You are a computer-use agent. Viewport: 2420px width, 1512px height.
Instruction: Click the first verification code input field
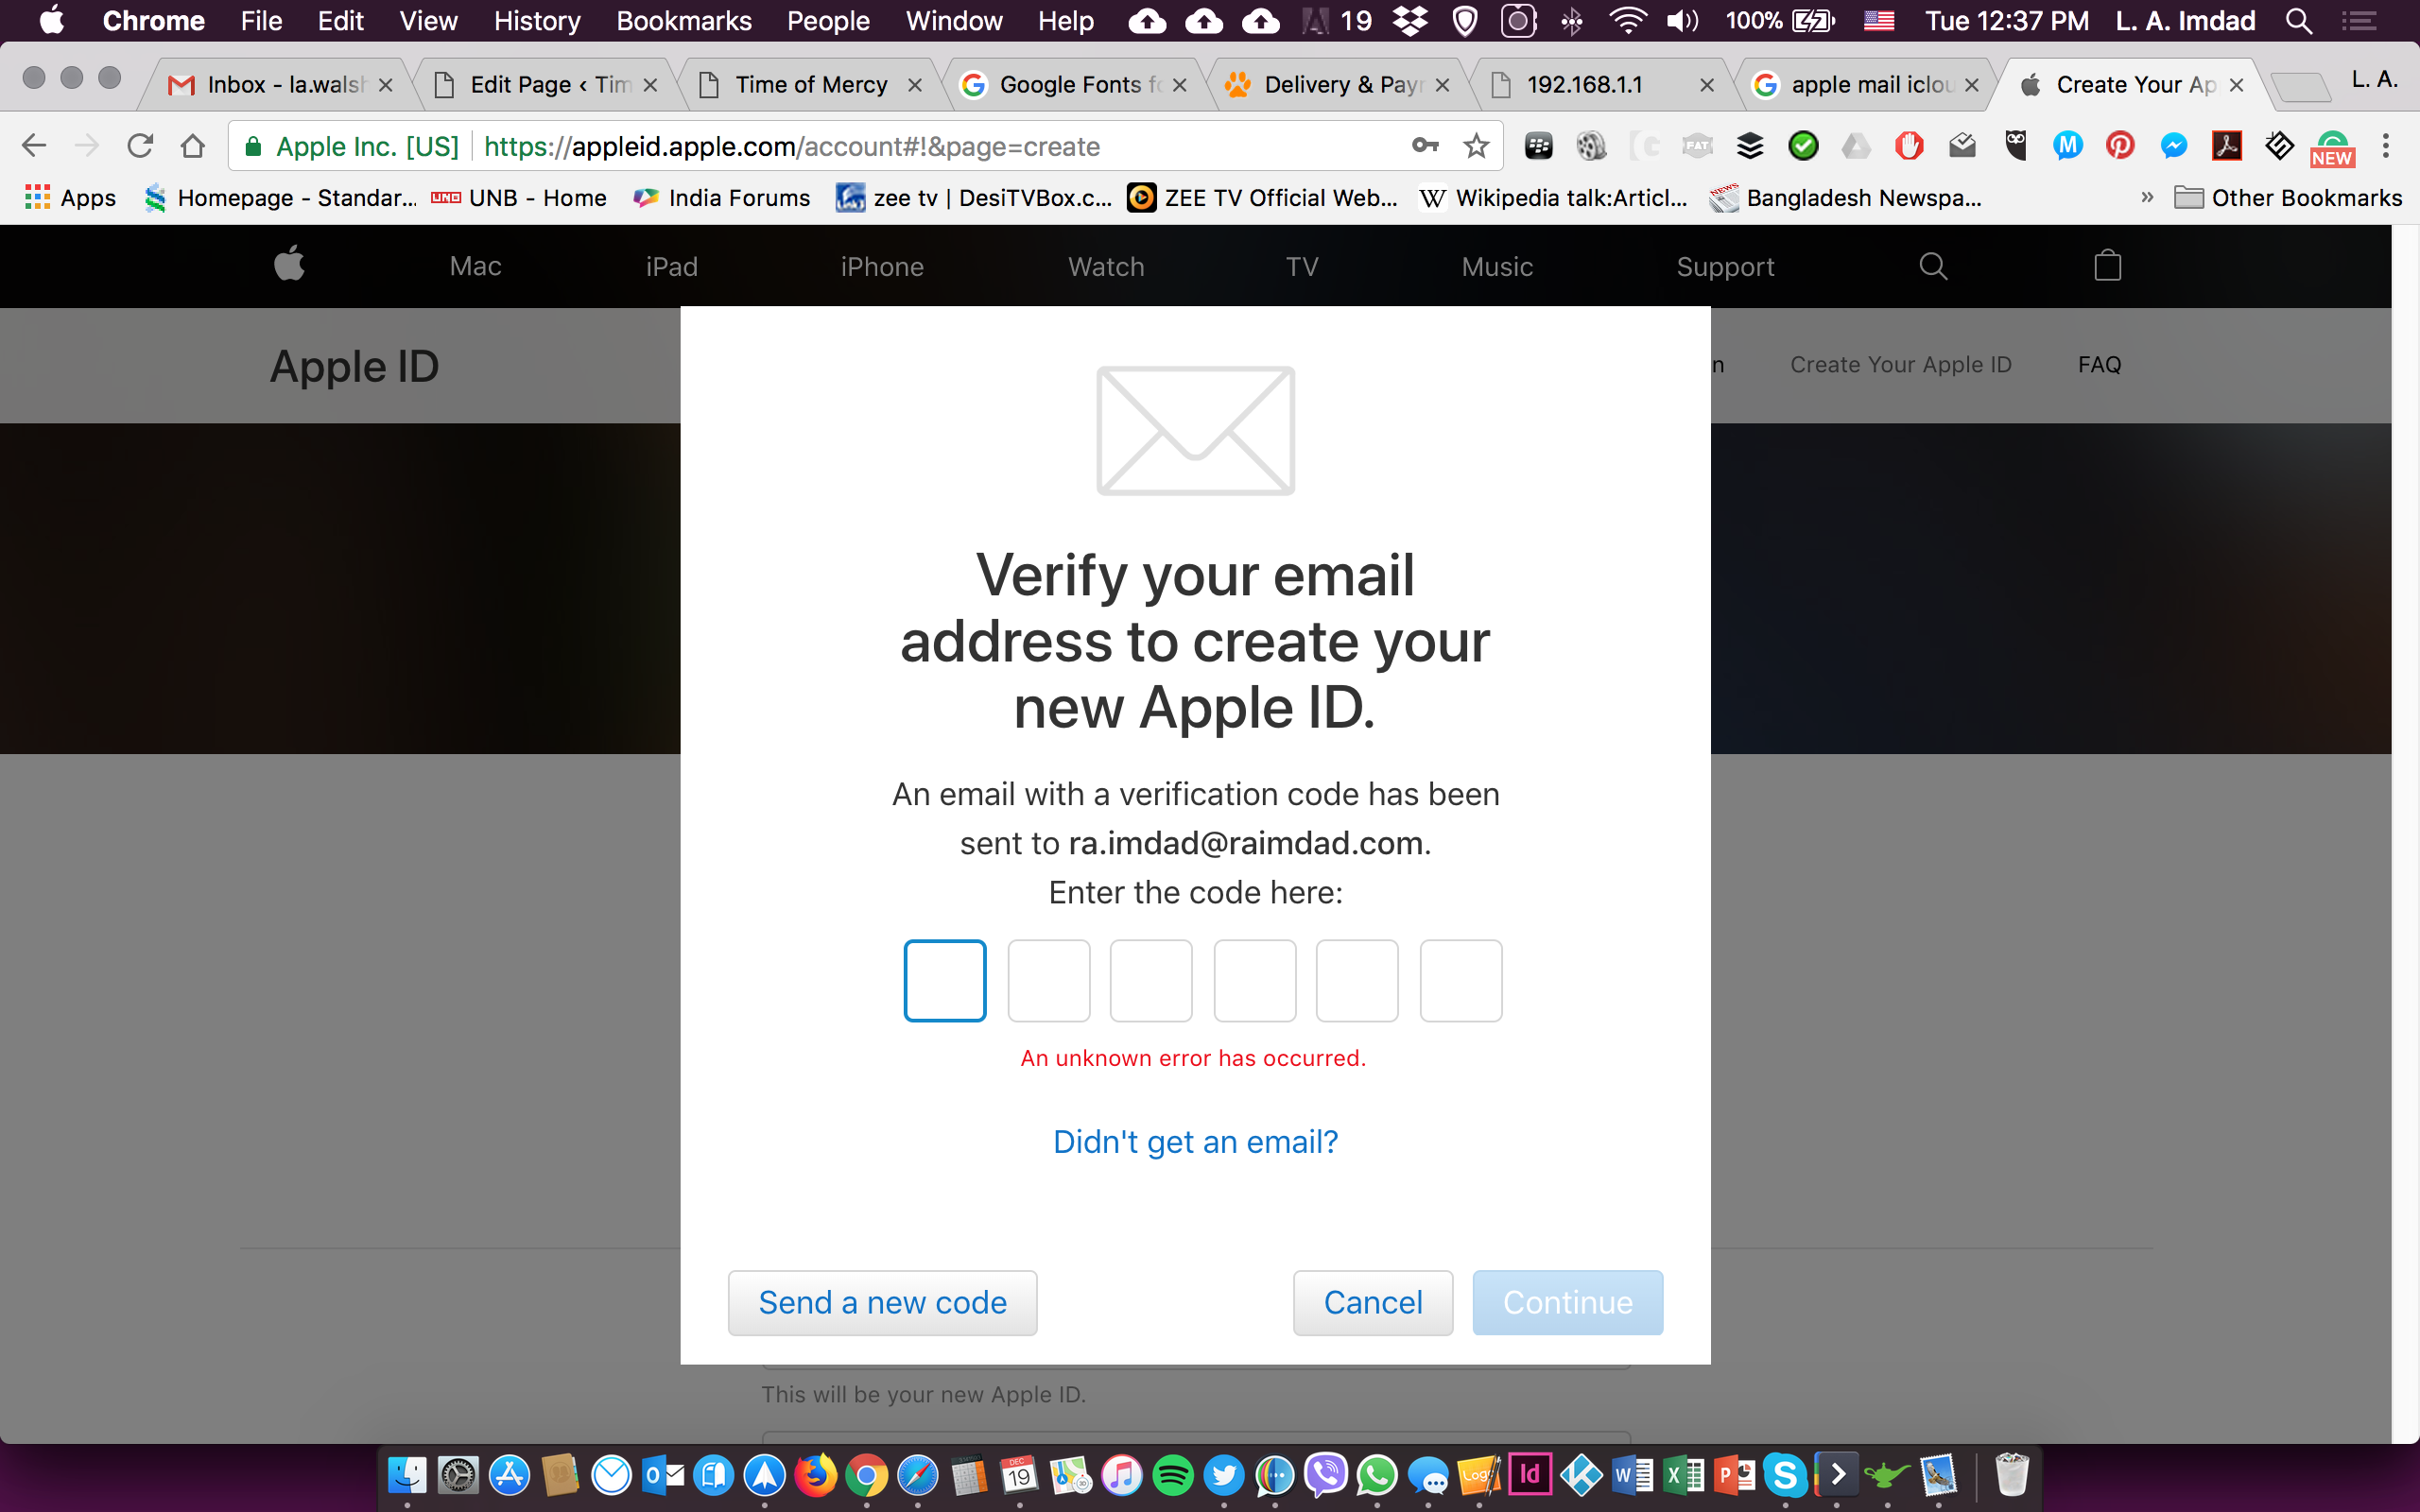[944, 979]
